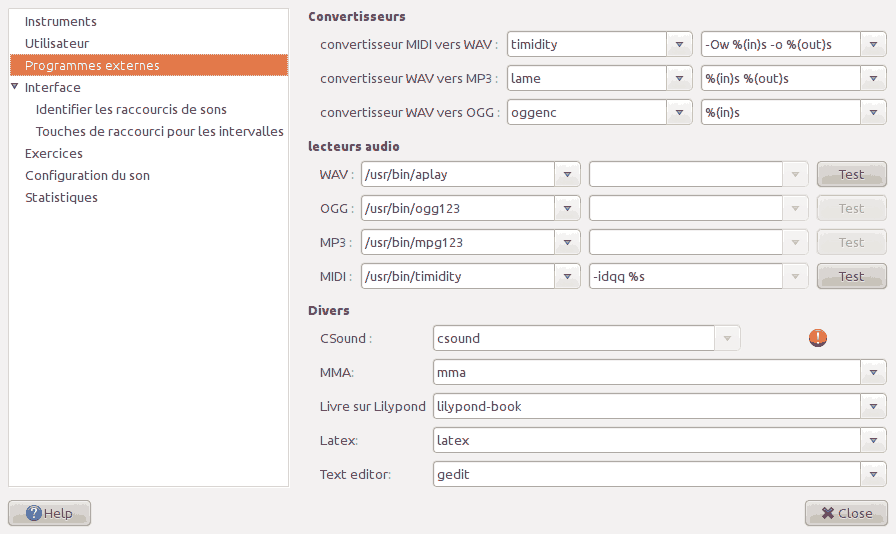Click the Help button
896x534 pixels.
tap(49, 513)
